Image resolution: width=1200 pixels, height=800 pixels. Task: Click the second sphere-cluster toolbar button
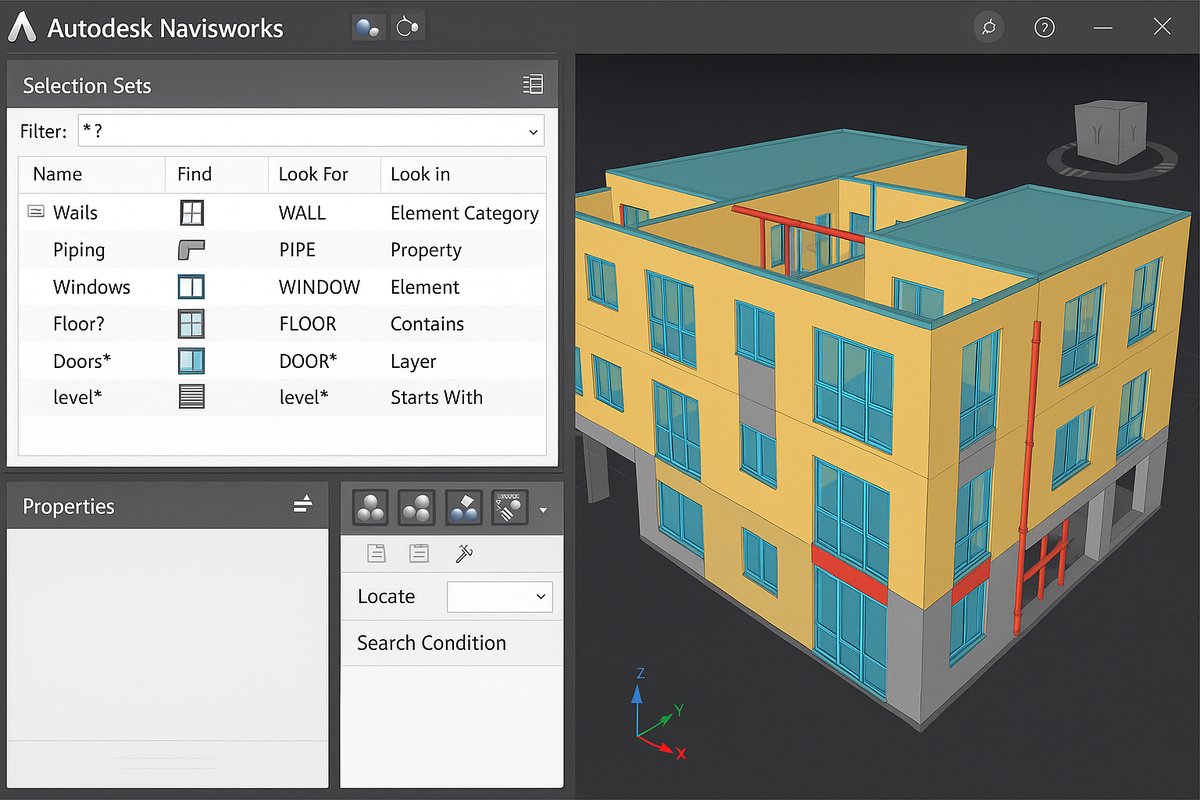pos(417,508)
